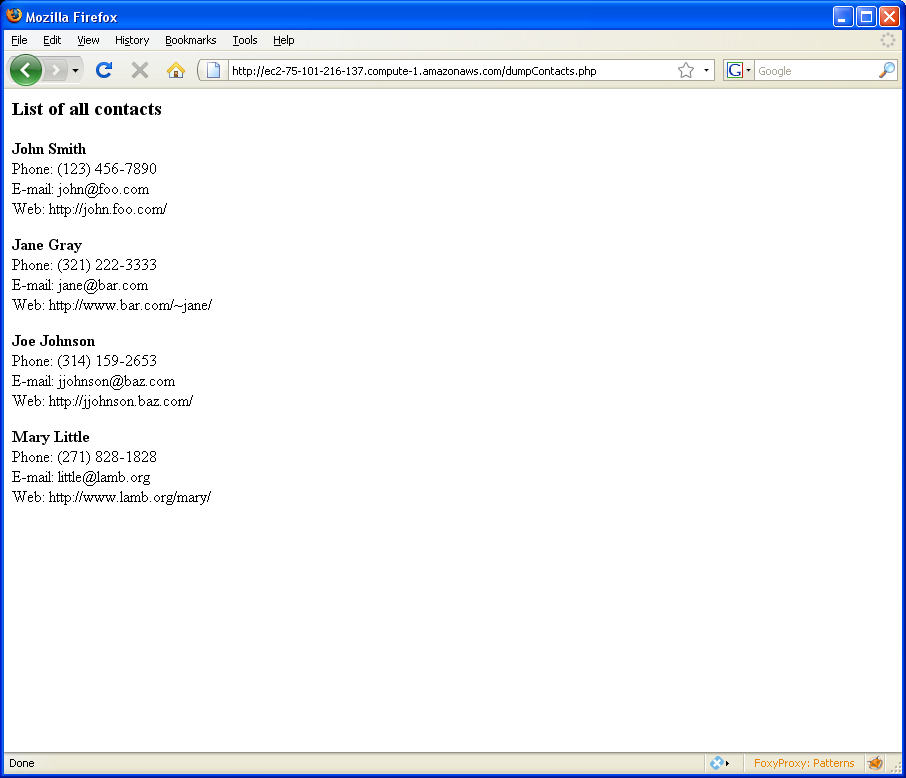
Task: Open the address bar history dropdown
Action: 706,71
